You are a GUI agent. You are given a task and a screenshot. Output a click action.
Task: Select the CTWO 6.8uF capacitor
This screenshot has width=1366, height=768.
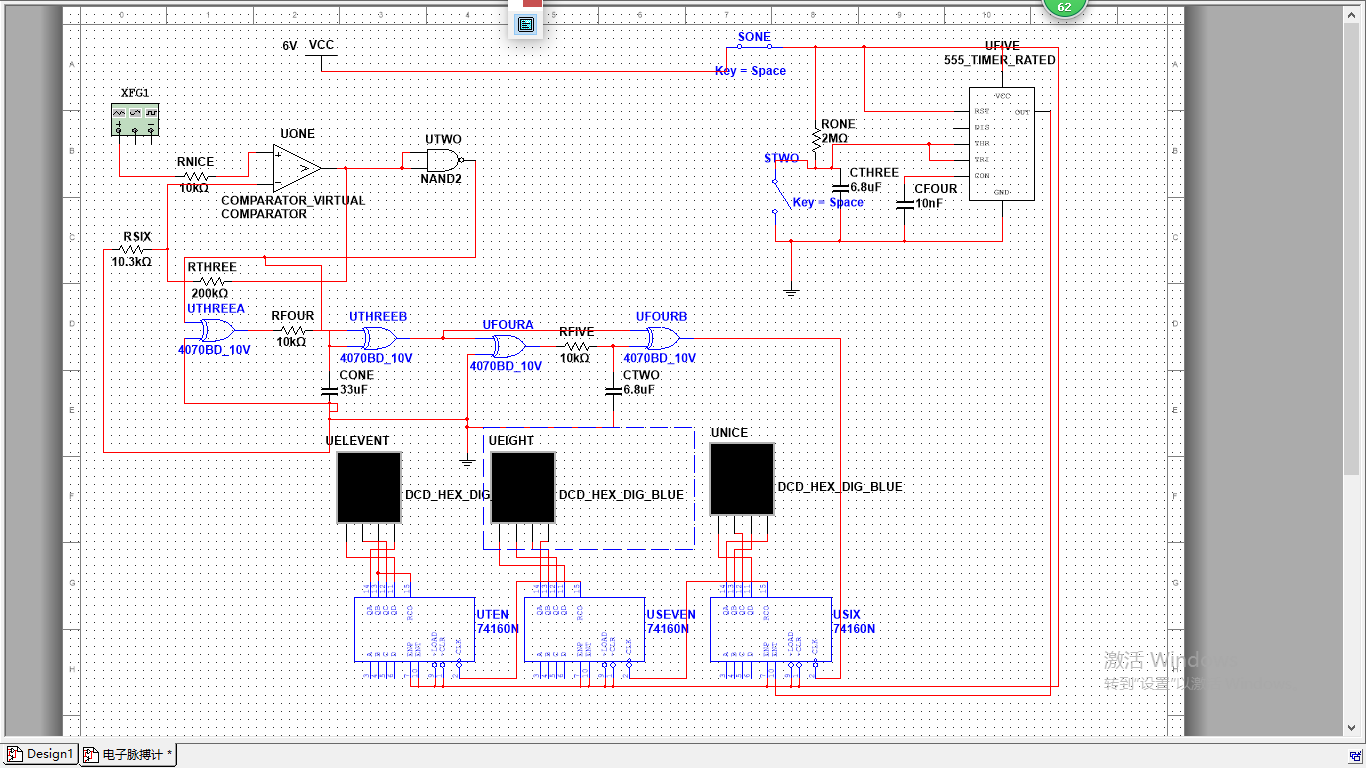pos(613,390)
